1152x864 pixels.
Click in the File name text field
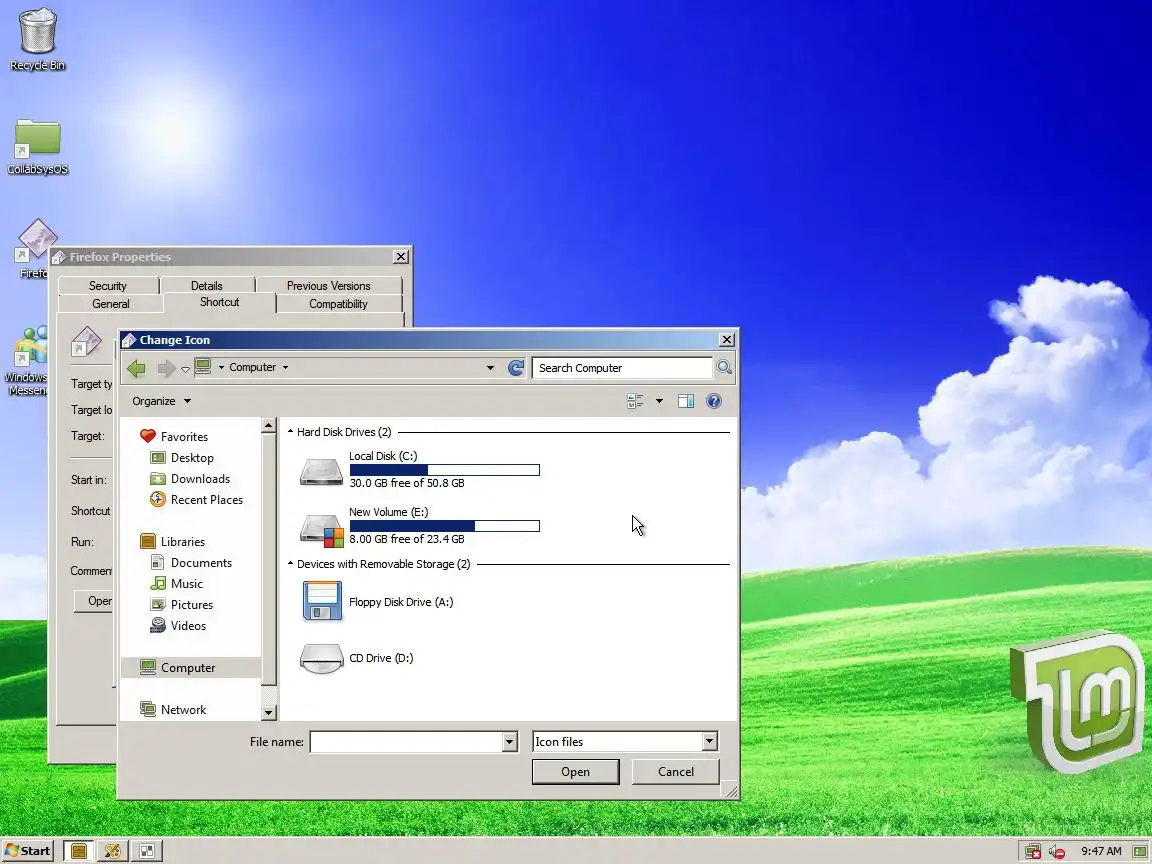406,742
